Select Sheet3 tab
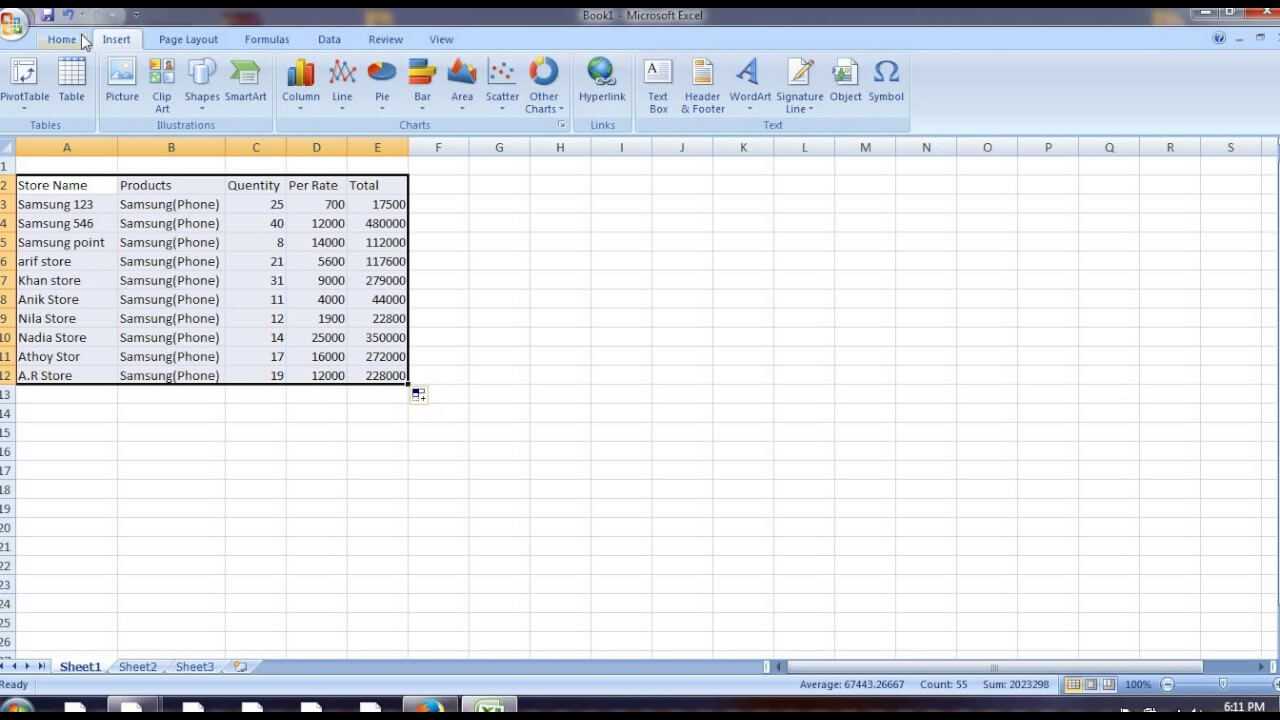 (x=195, y=666)
